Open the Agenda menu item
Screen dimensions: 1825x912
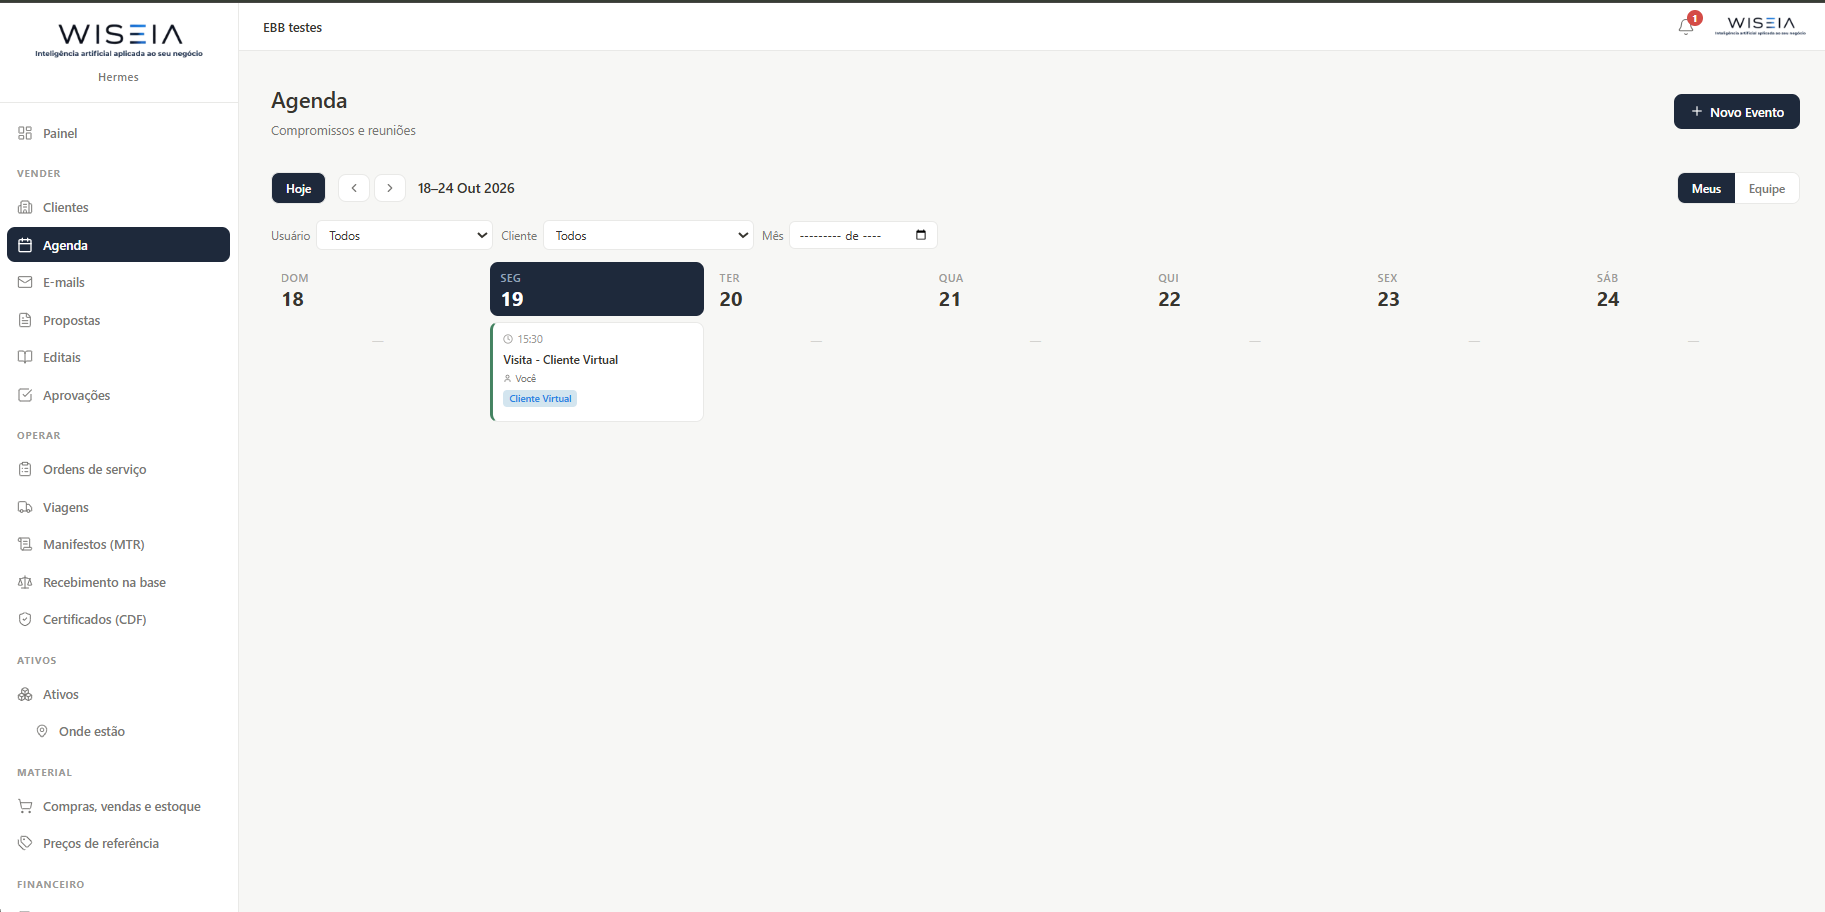(x=118, y=245)
